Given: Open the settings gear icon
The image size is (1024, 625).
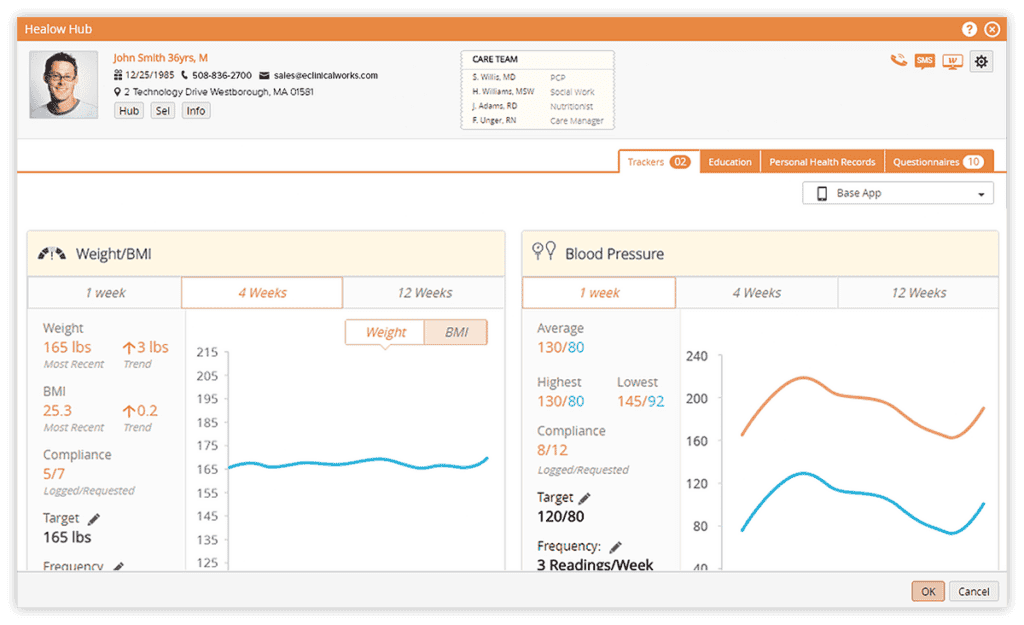Looking at the screenshot, I should tap(981, 61).
